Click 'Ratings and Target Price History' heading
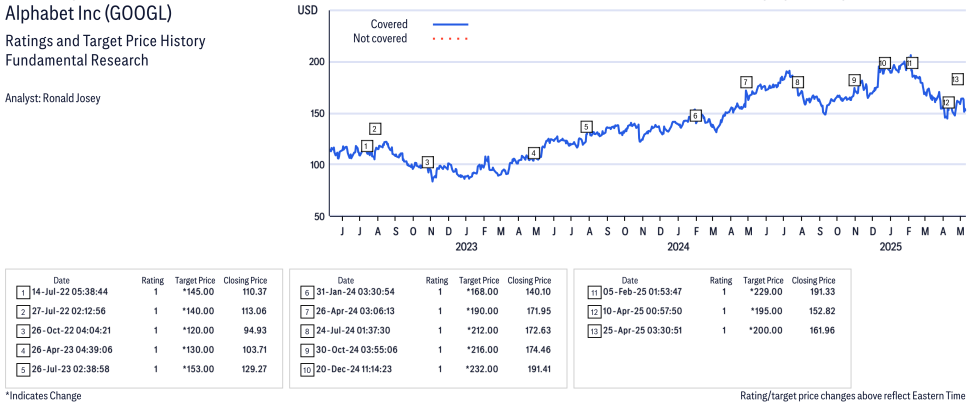976x402 pixels. [105, 42]
